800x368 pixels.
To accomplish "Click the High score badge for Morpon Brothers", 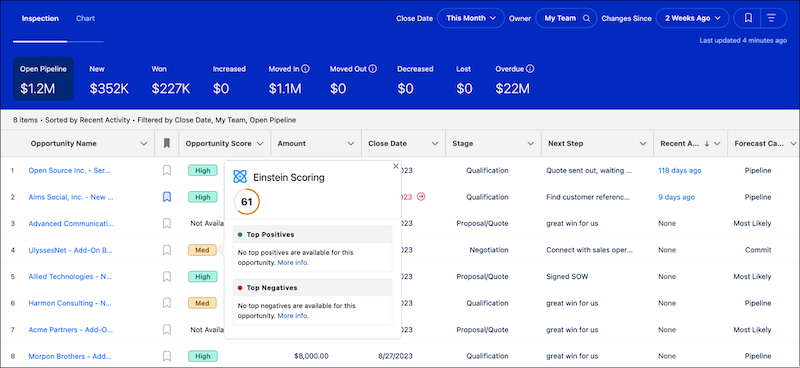I will click(203, 356).
